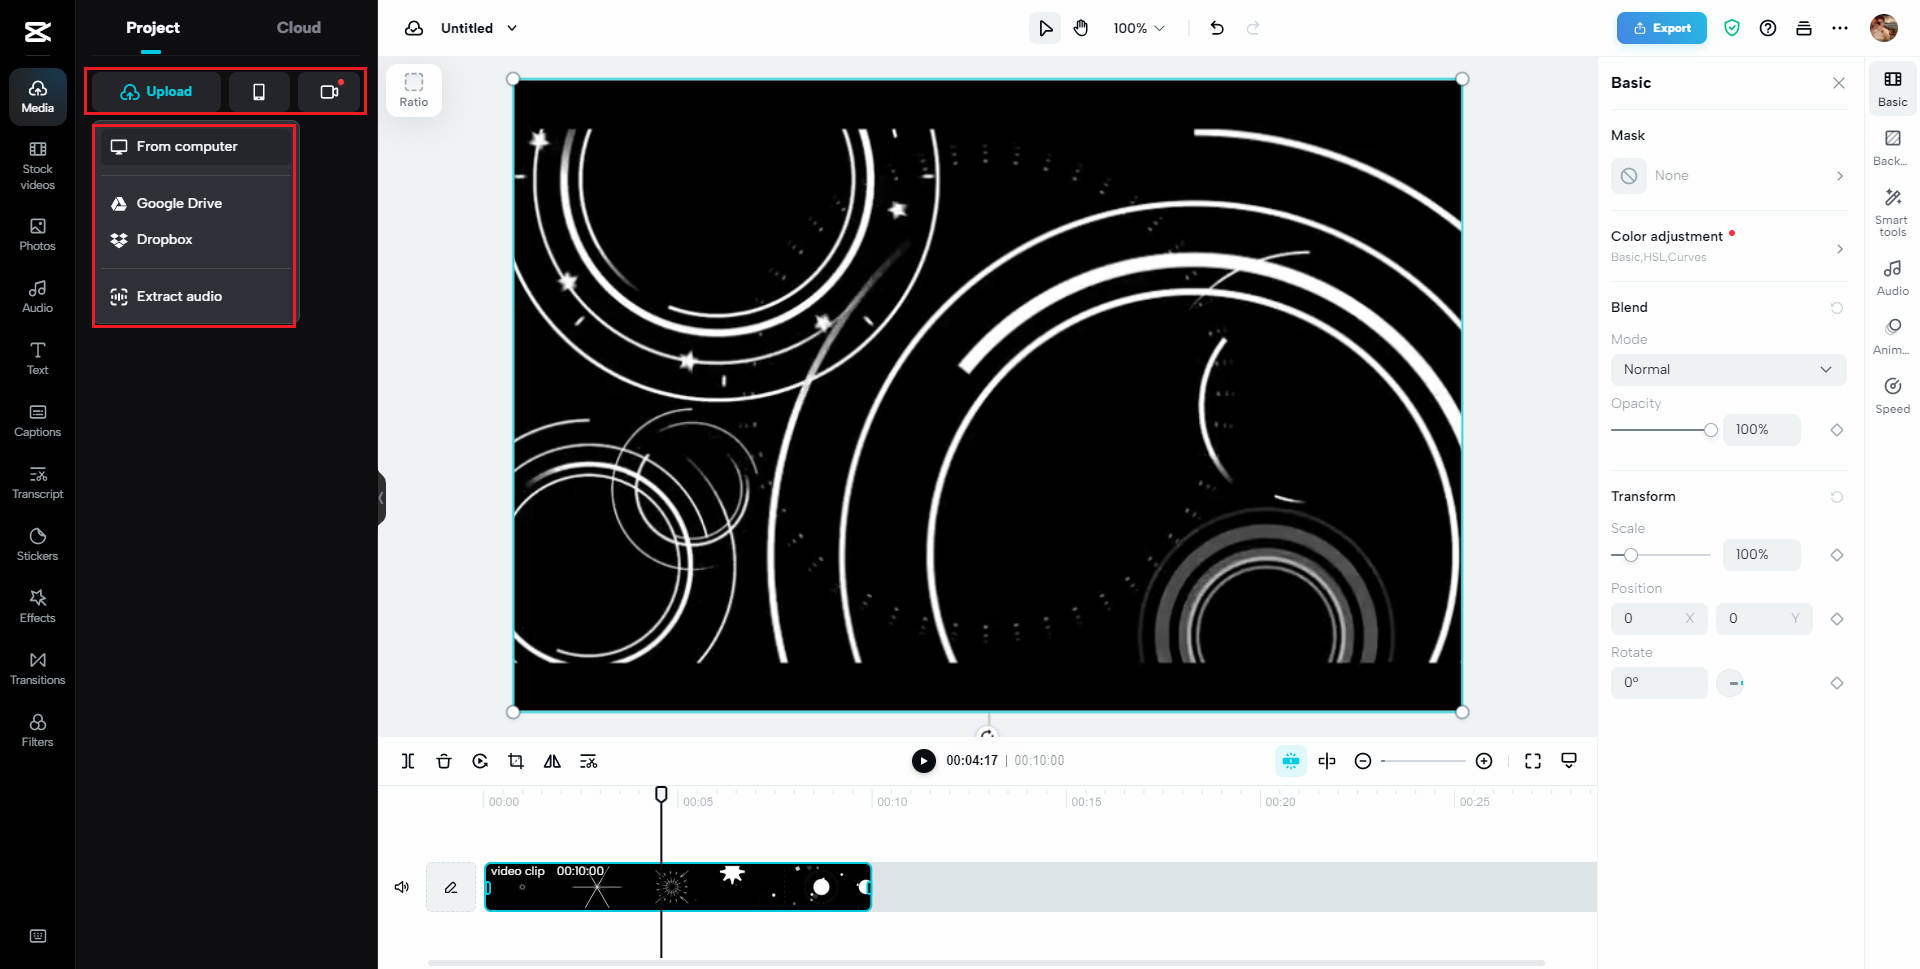Click the Export button
The width and height of the screenshot is (1920, 969).
pos(1661,28)
